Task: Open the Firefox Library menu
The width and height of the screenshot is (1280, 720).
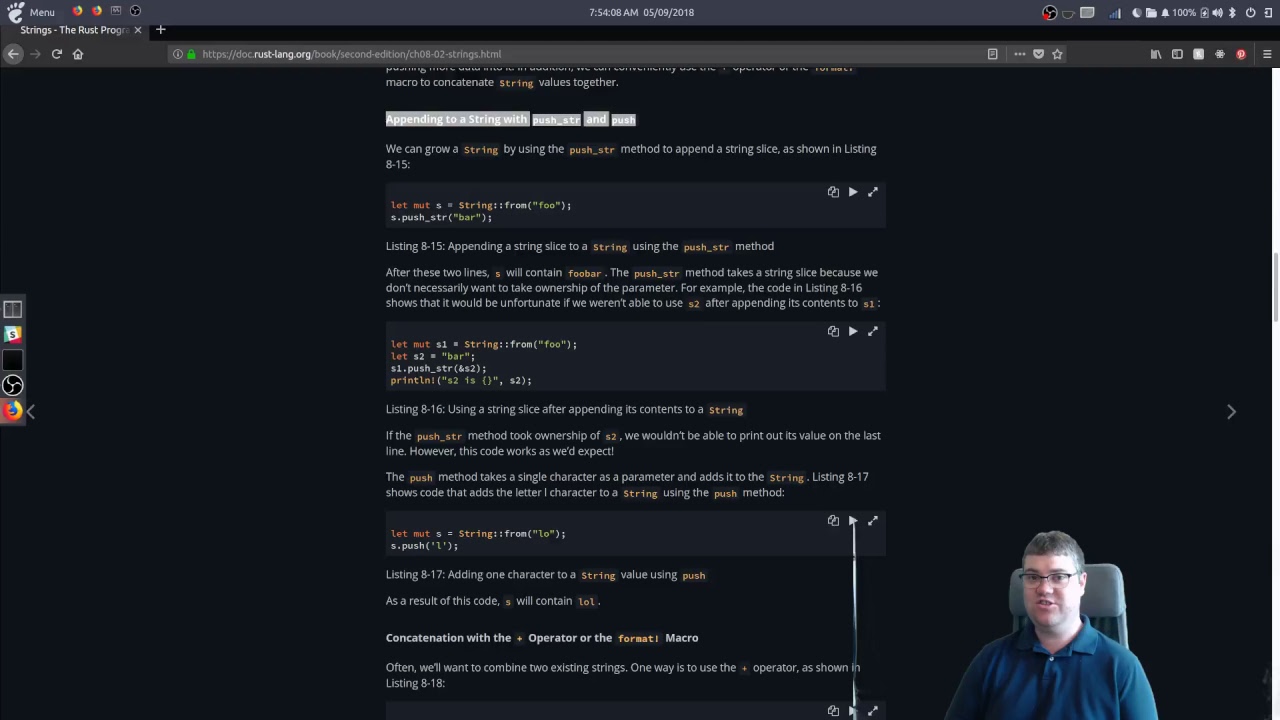Action: (x=1156, y=54)
